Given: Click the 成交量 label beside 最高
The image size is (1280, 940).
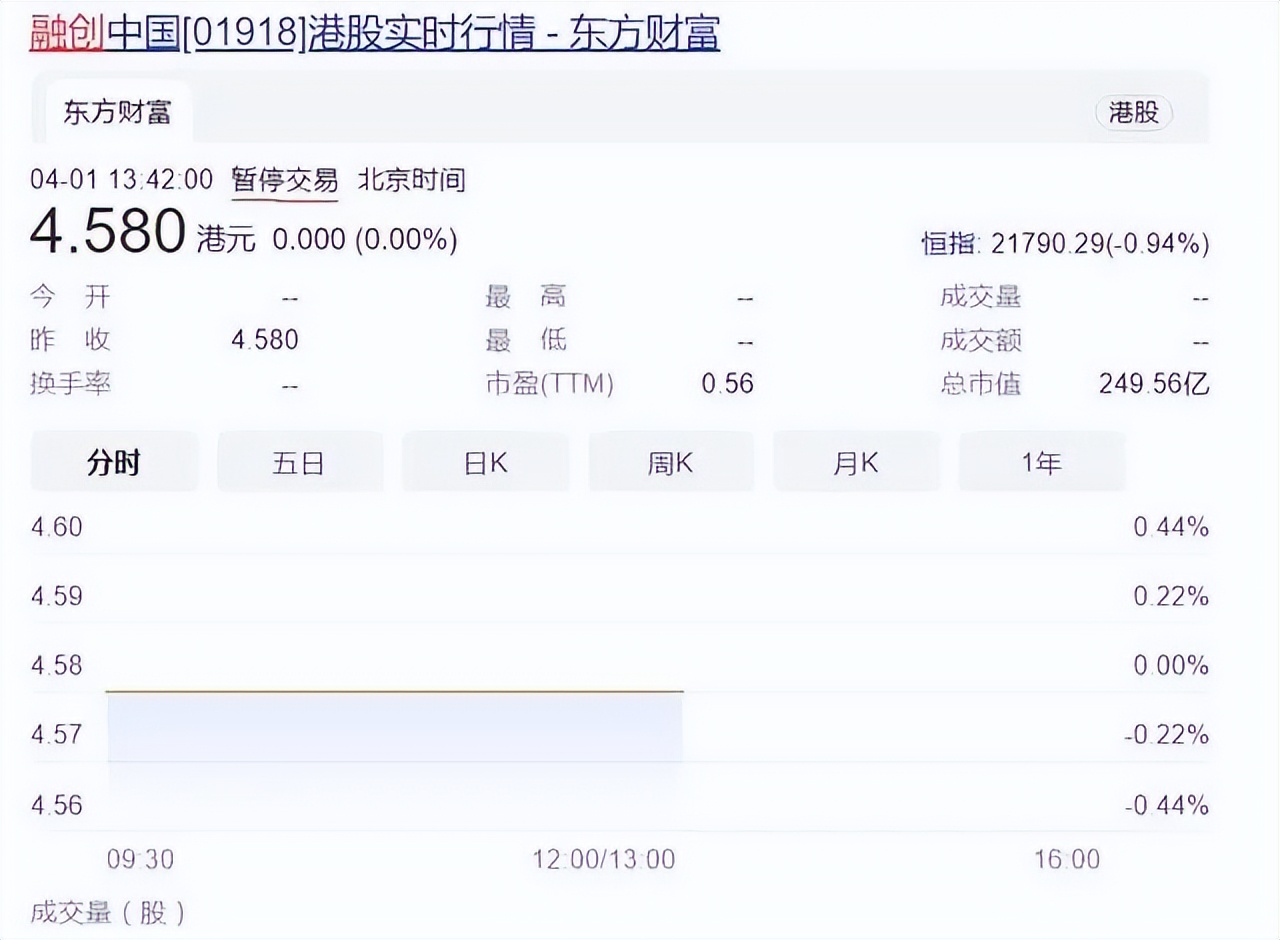Looking at the screenshot, I should 981,296.
